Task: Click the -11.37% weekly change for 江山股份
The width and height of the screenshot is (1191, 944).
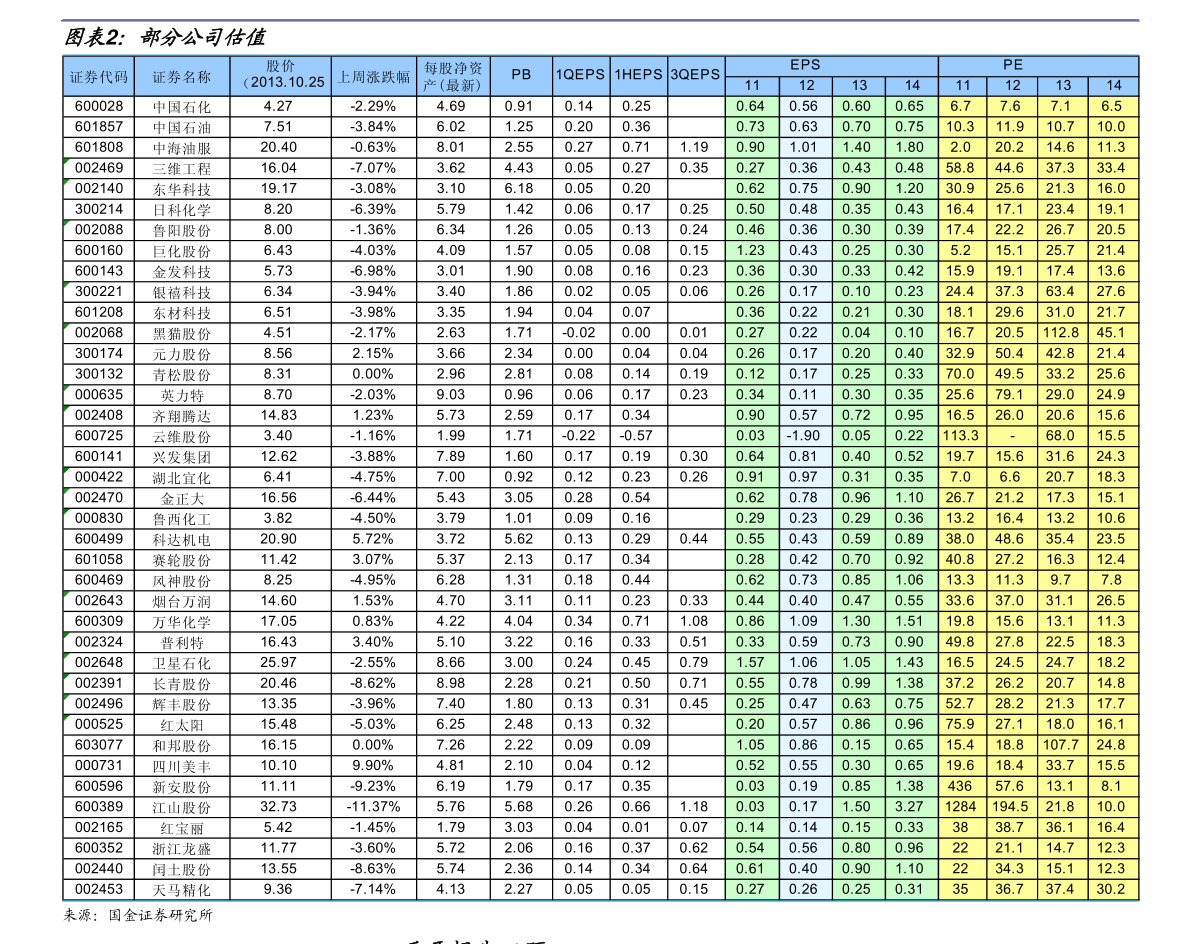Action: pyautogui.click(x=373, y=807)
